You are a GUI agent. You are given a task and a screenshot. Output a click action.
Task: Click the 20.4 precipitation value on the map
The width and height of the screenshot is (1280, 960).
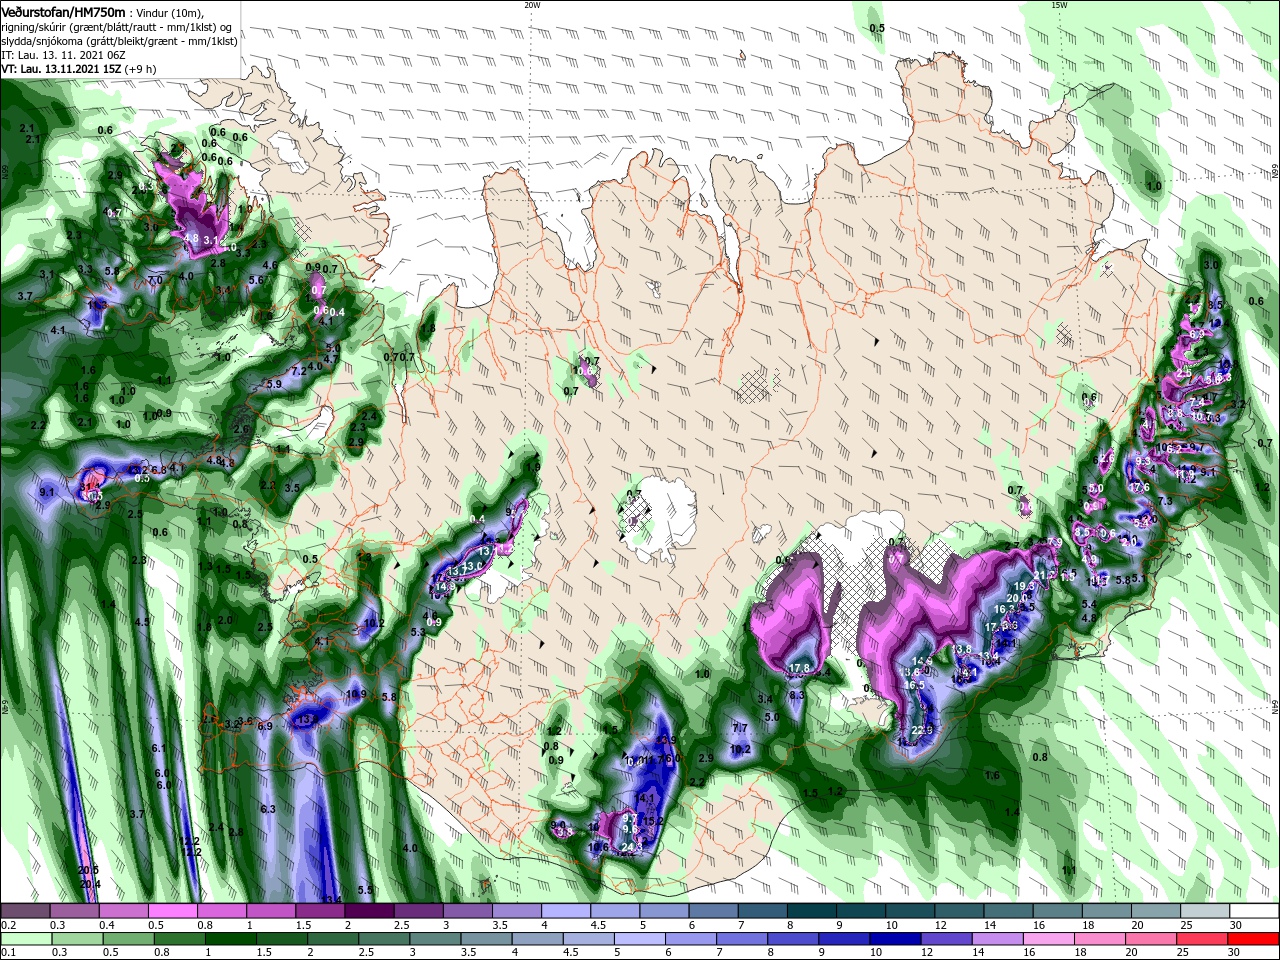tap(90, 884)
